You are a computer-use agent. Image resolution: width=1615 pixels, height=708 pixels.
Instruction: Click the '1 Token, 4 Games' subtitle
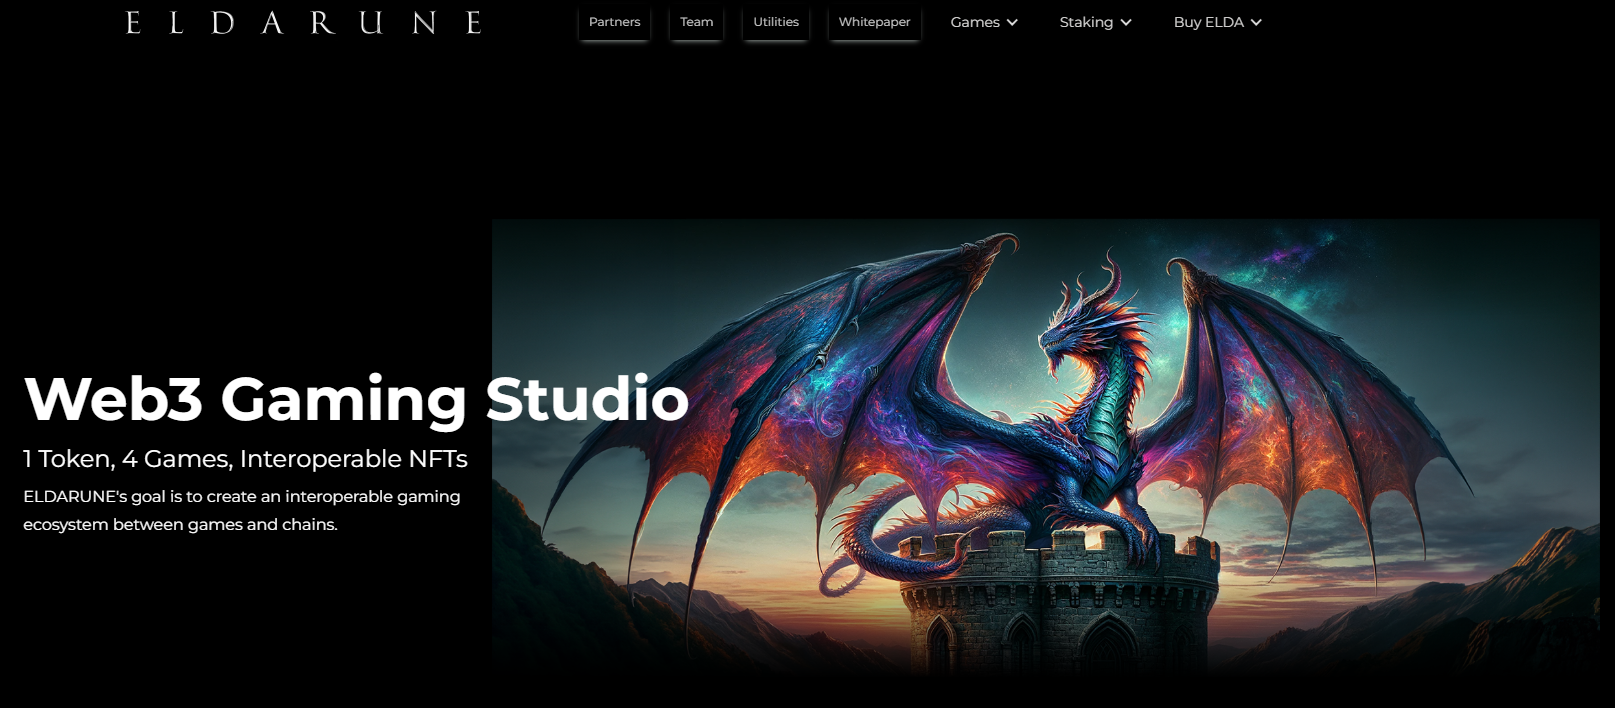pos(245,459)
